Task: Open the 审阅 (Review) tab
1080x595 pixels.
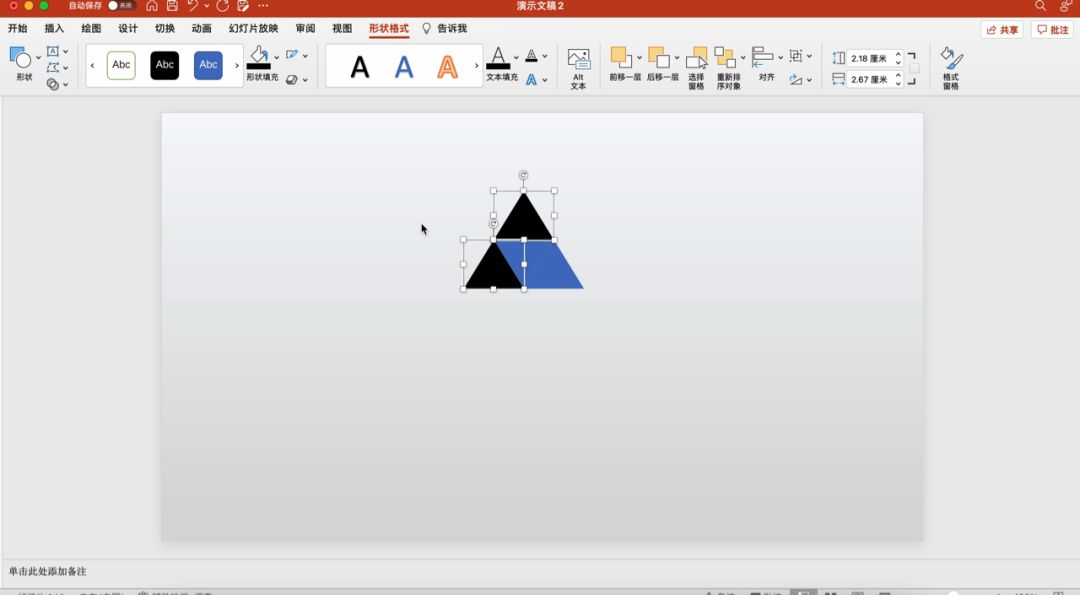Action: pyautogui.click(x=305, y=28)
